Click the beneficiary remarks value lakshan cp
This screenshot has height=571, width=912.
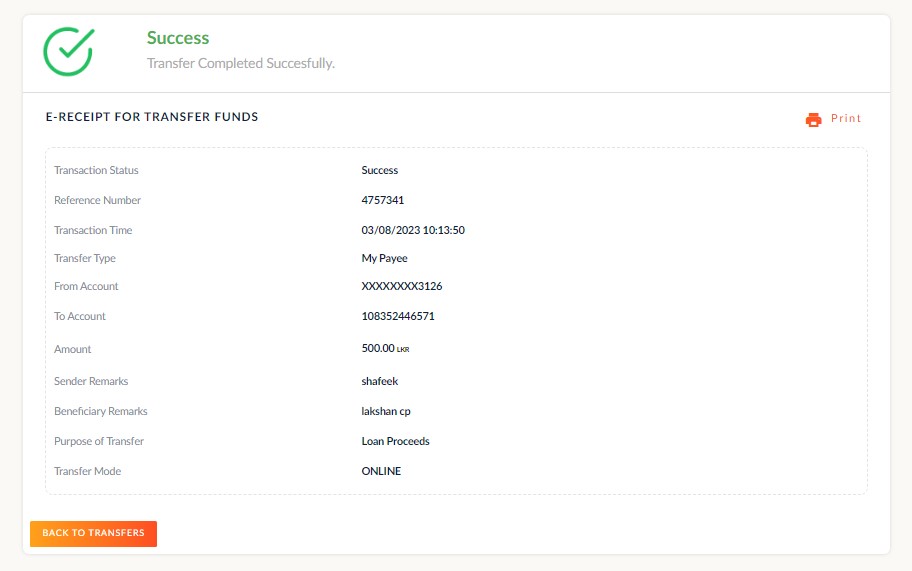[386, 411]
